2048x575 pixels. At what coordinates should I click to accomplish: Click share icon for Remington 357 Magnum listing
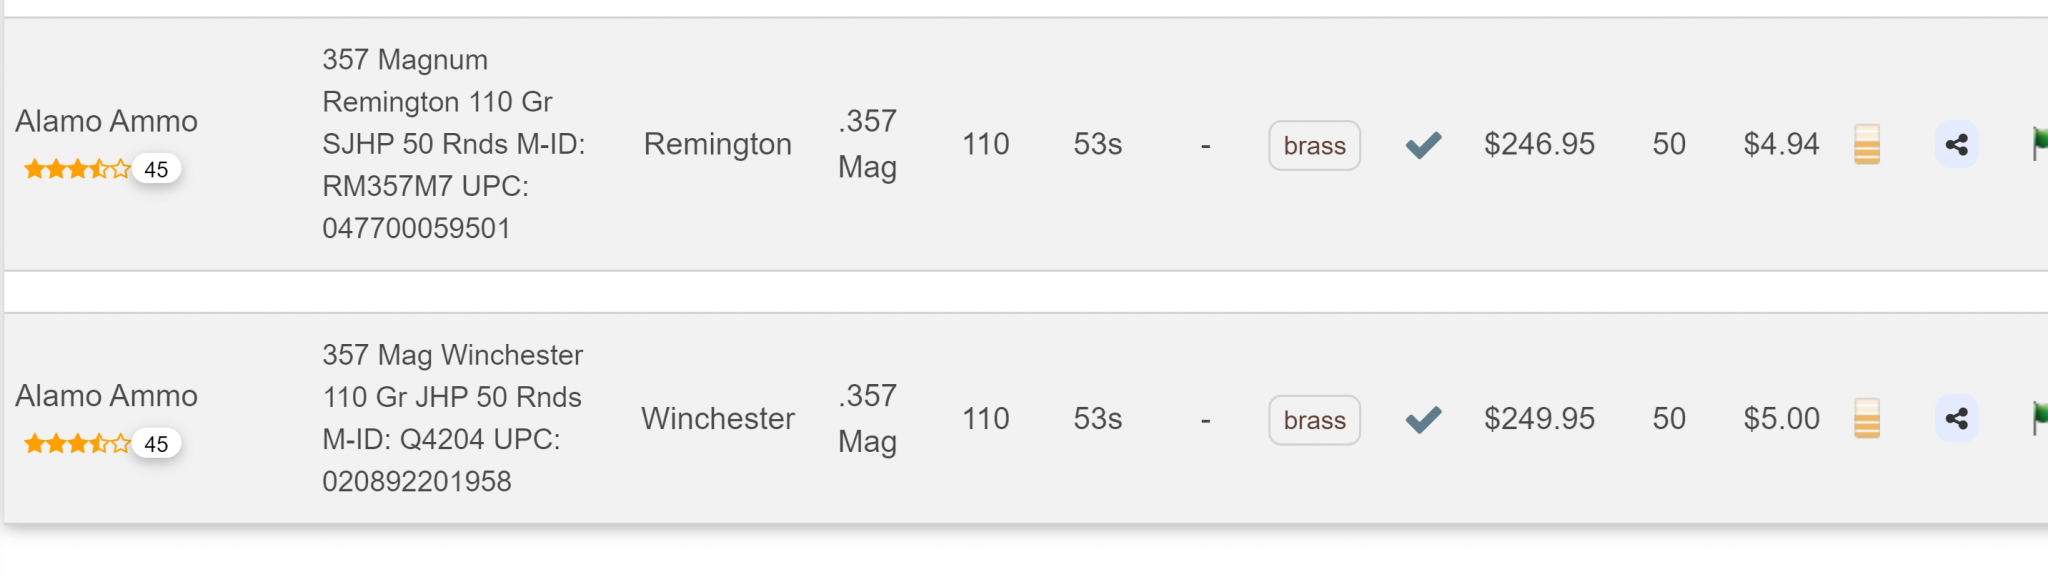click(x=1956, y=145)
